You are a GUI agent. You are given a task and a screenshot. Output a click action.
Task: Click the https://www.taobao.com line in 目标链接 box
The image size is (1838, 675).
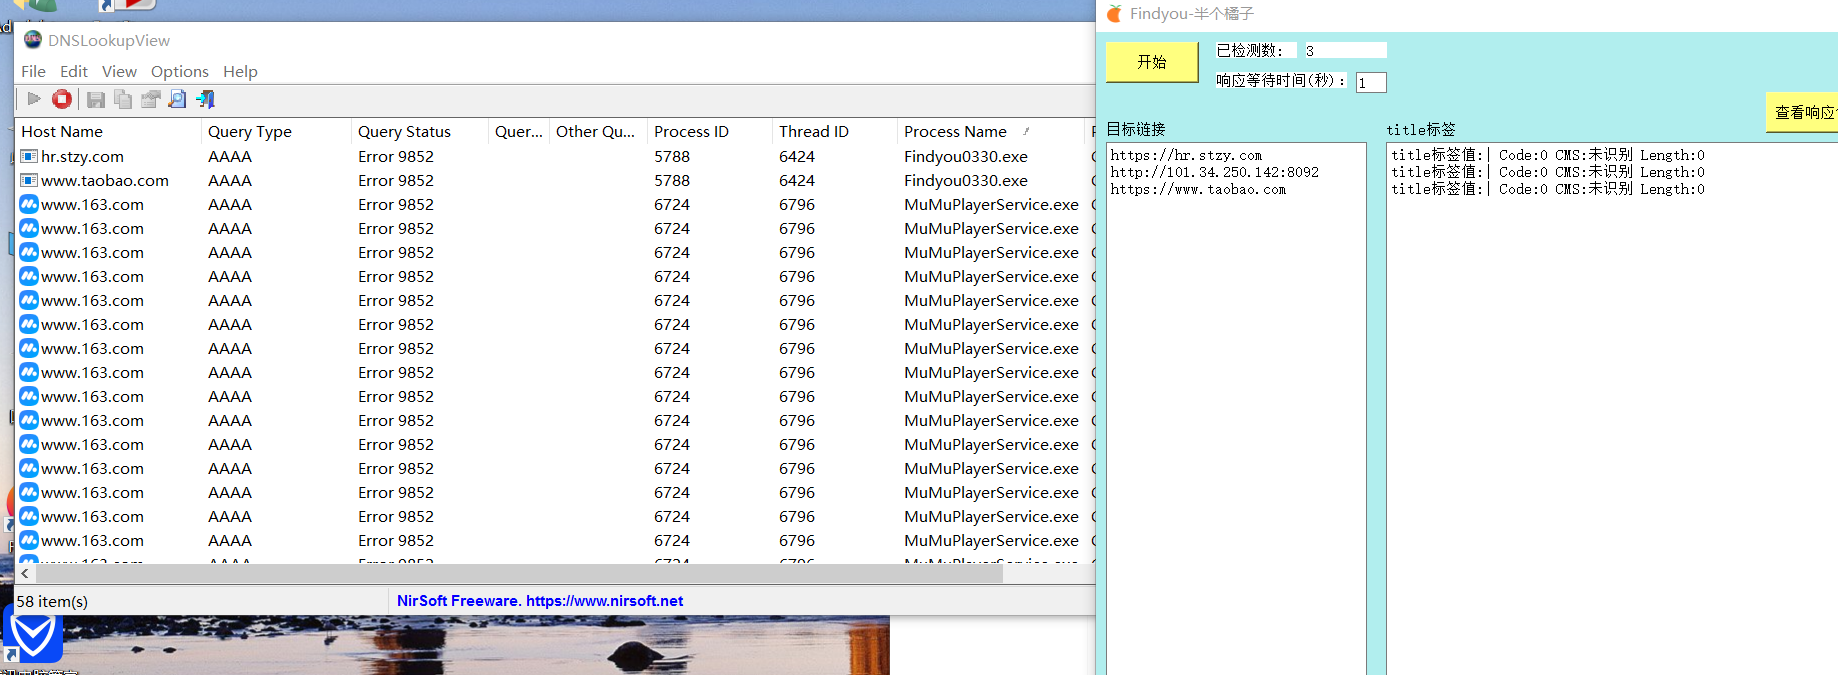pos(1198,189)
